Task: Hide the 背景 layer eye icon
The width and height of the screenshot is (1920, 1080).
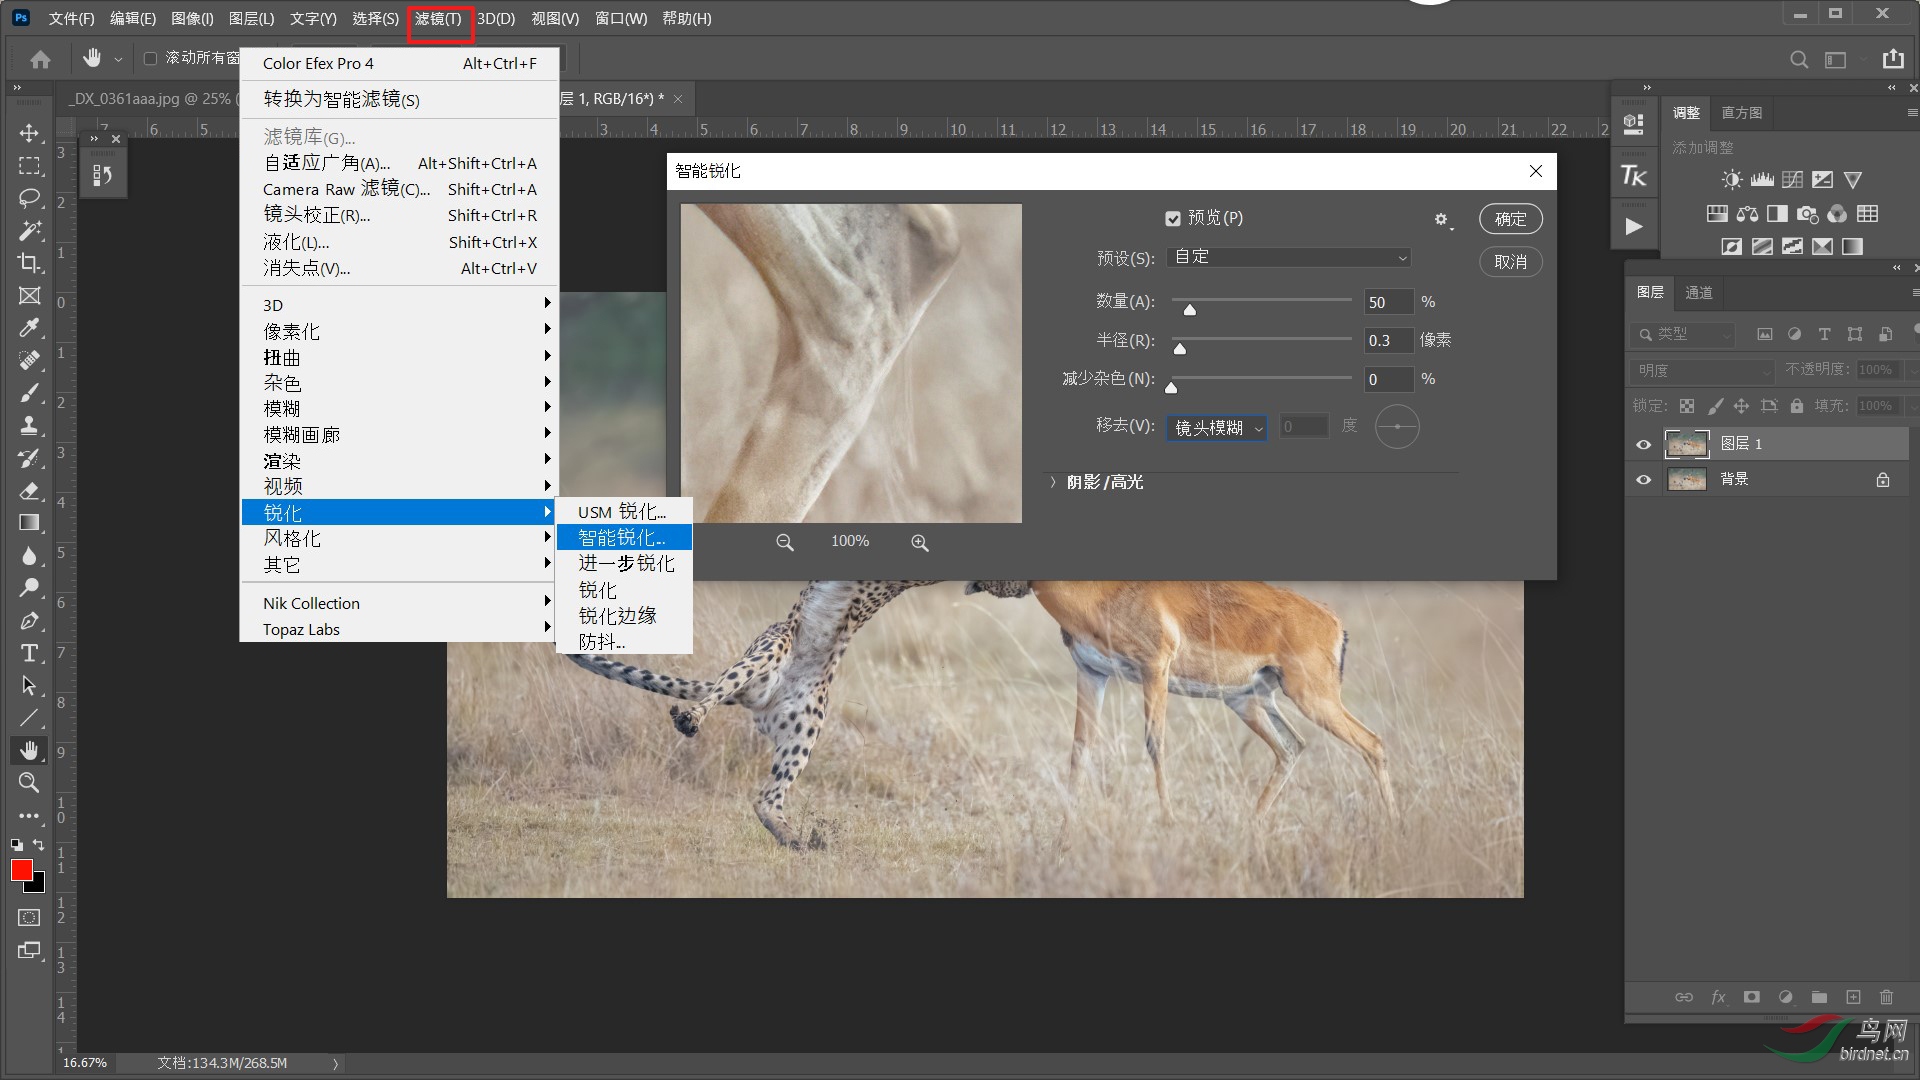Action: pos(1643,480)
